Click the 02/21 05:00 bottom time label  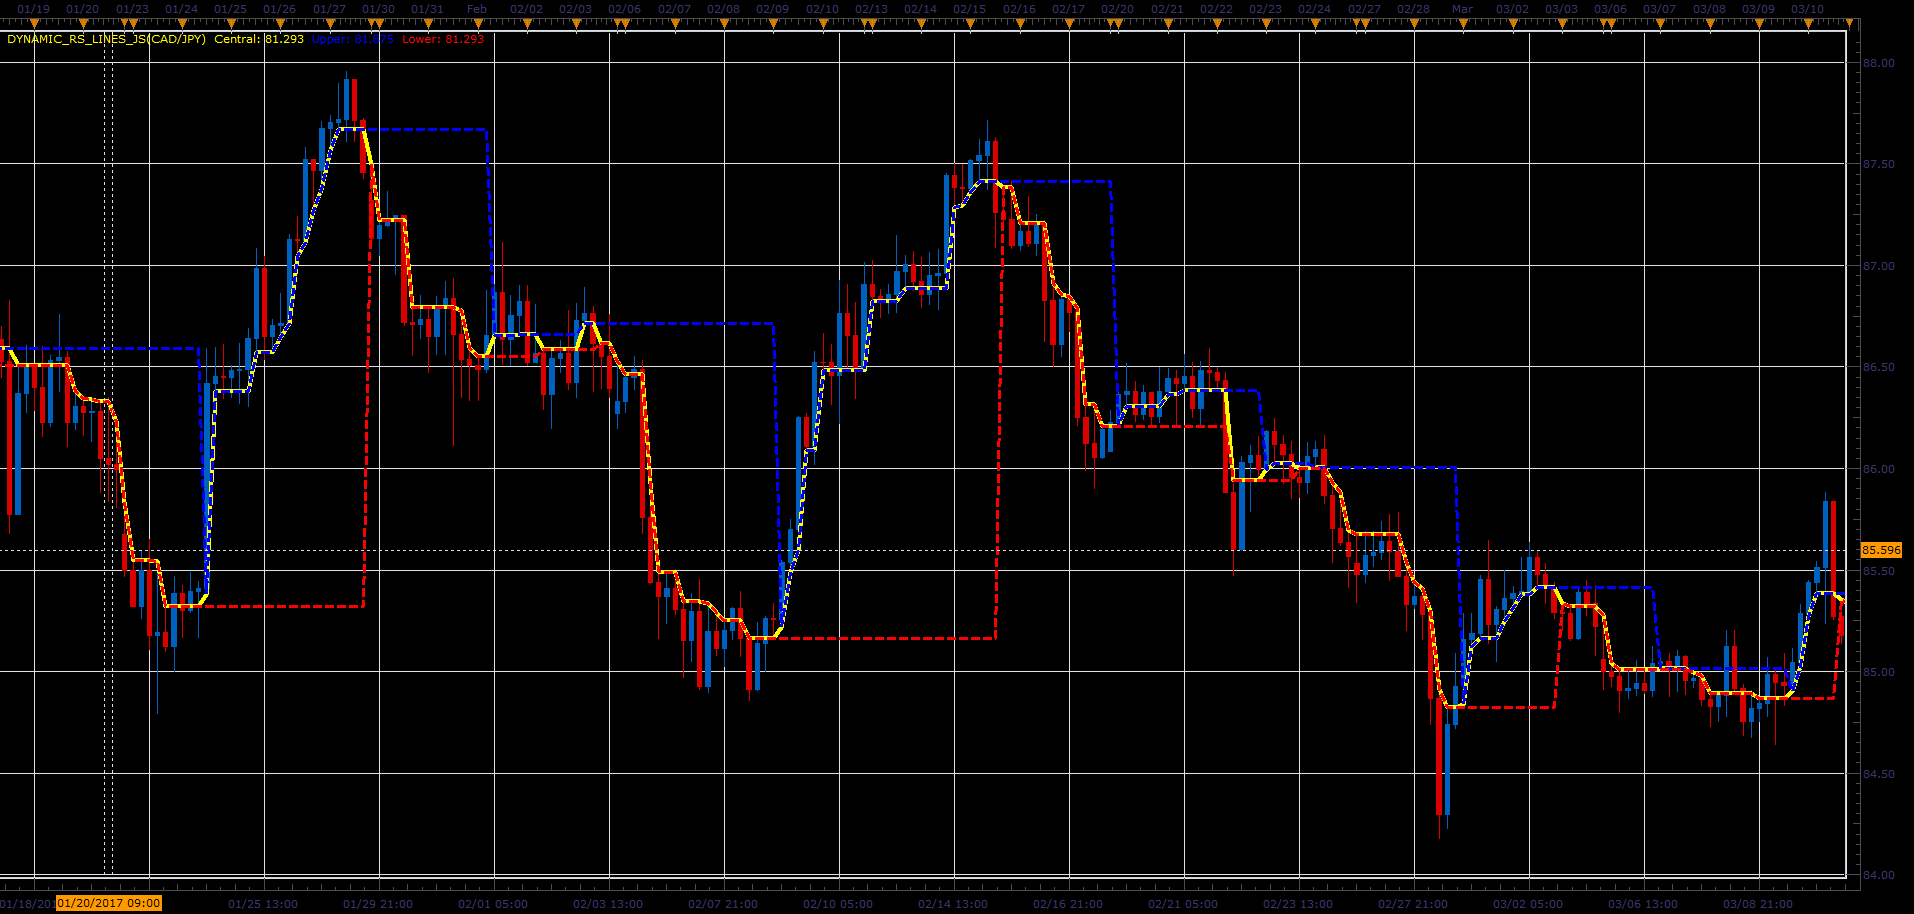[1183, 904]
